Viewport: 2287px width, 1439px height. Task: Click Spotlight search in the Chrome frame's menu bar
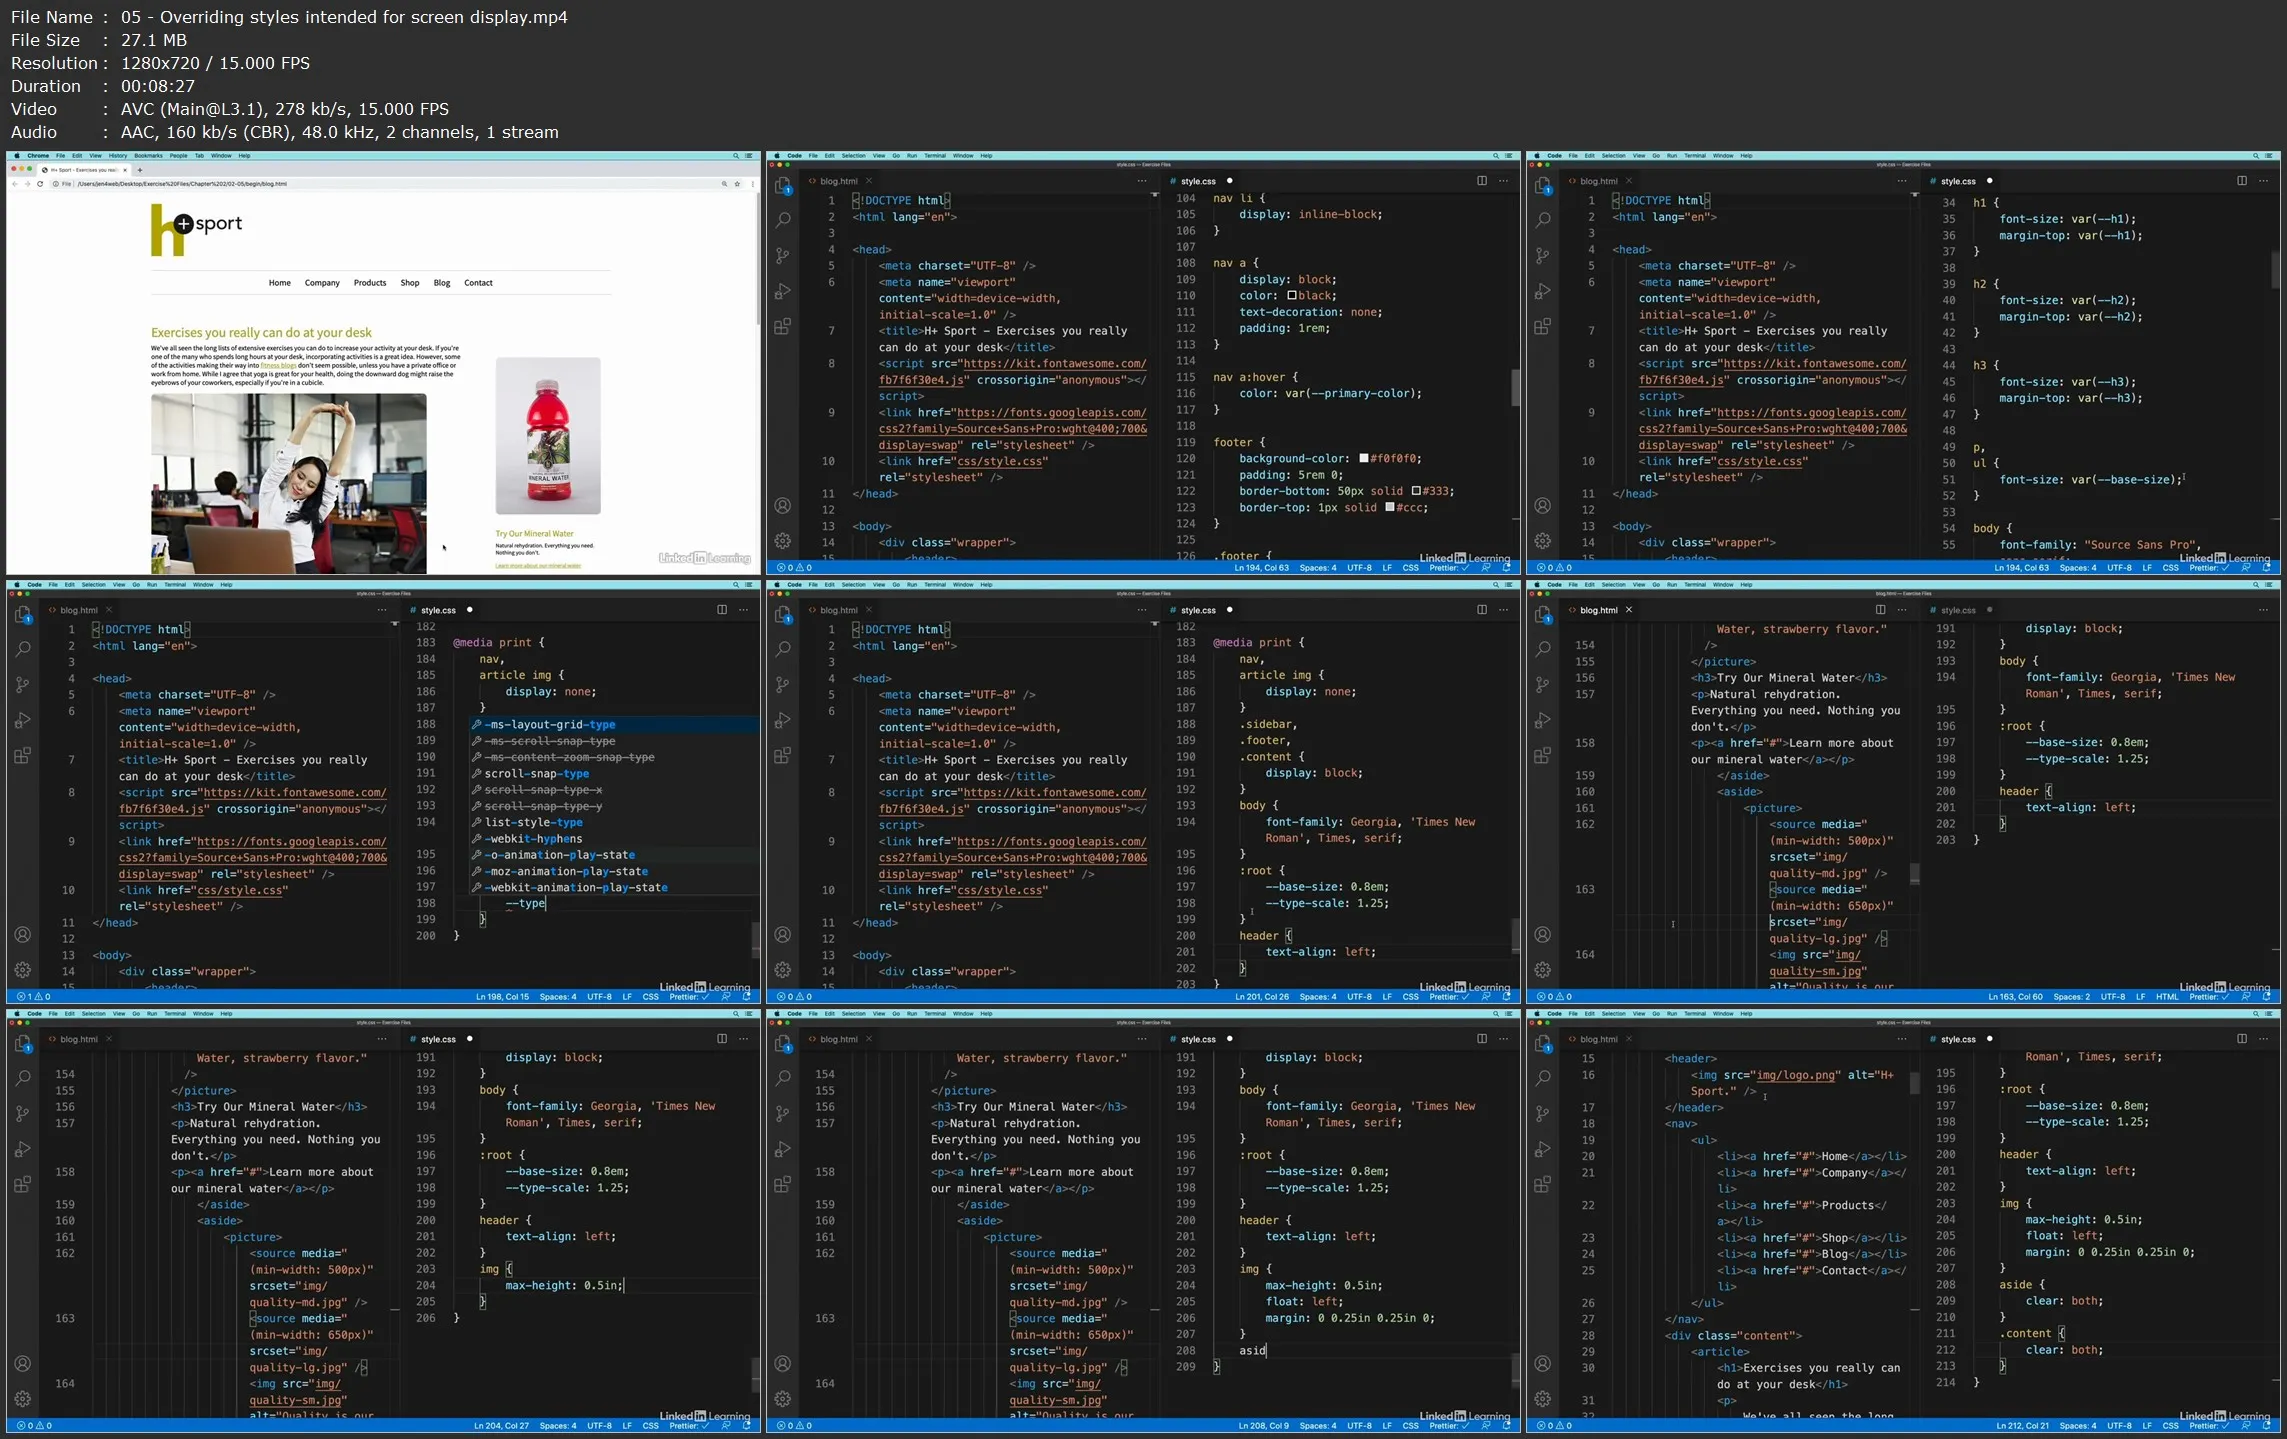736,156
